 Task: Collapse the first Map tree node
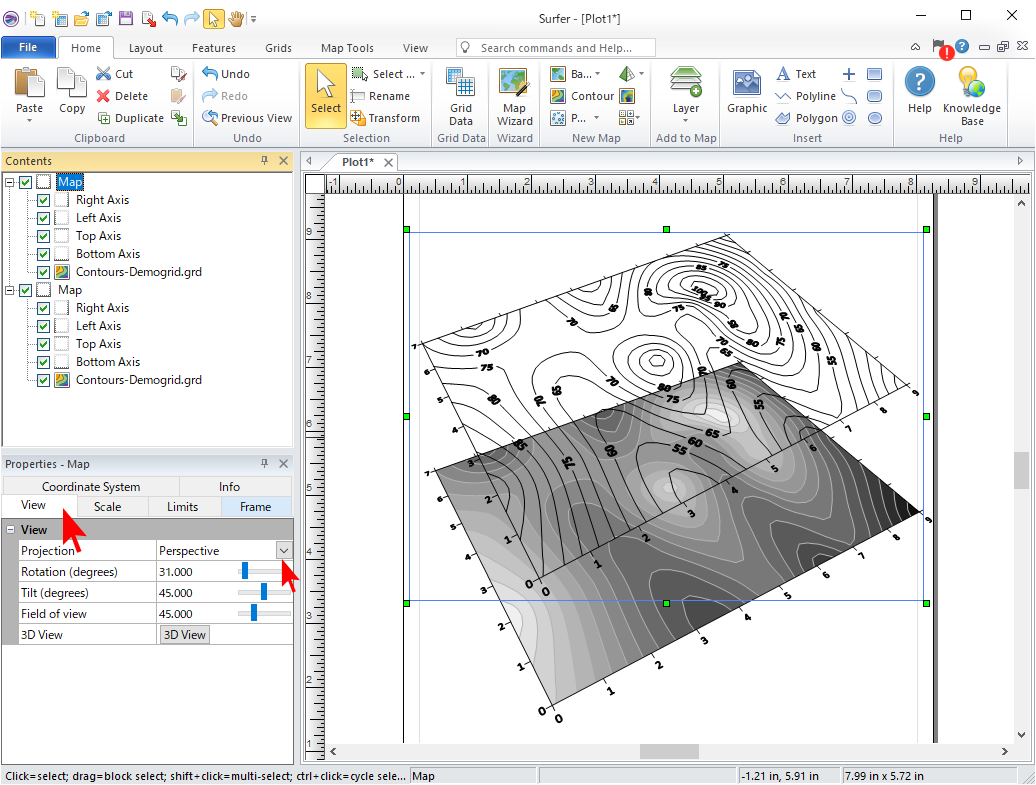pyautogui.click(x=10, y=182)
